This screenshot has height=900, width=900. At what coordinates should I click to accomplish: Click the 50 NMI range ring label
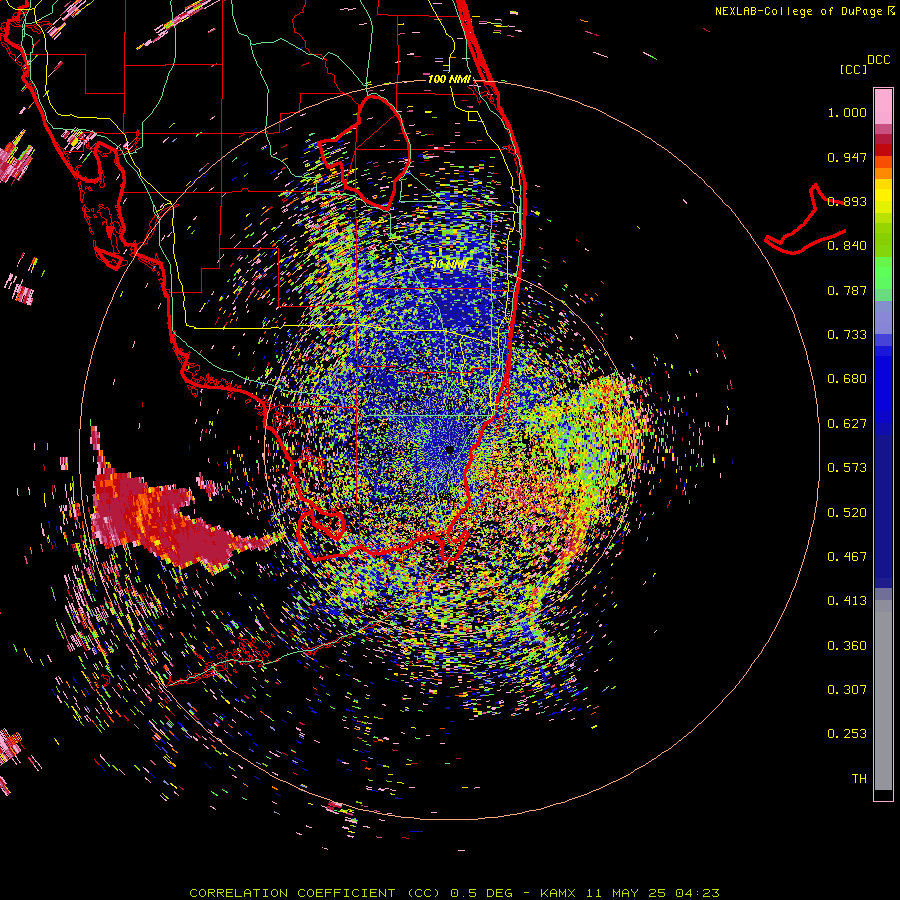448,265
